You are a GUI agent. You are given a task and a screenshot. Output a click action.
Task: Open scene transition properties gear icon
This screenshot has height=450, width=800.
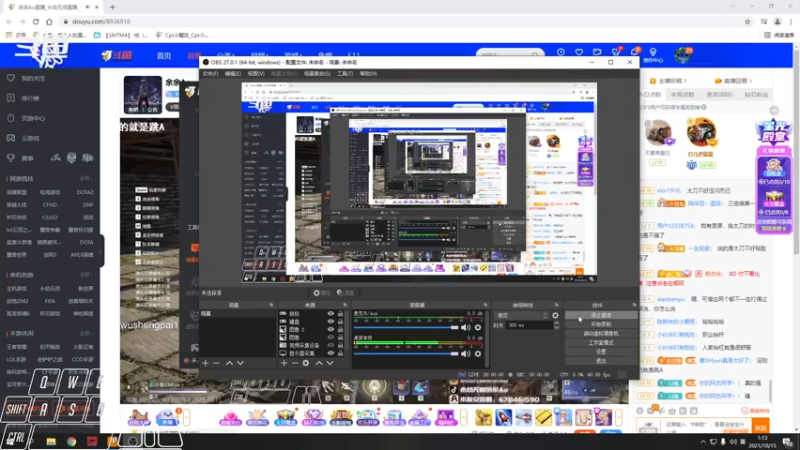click(555, 316)
